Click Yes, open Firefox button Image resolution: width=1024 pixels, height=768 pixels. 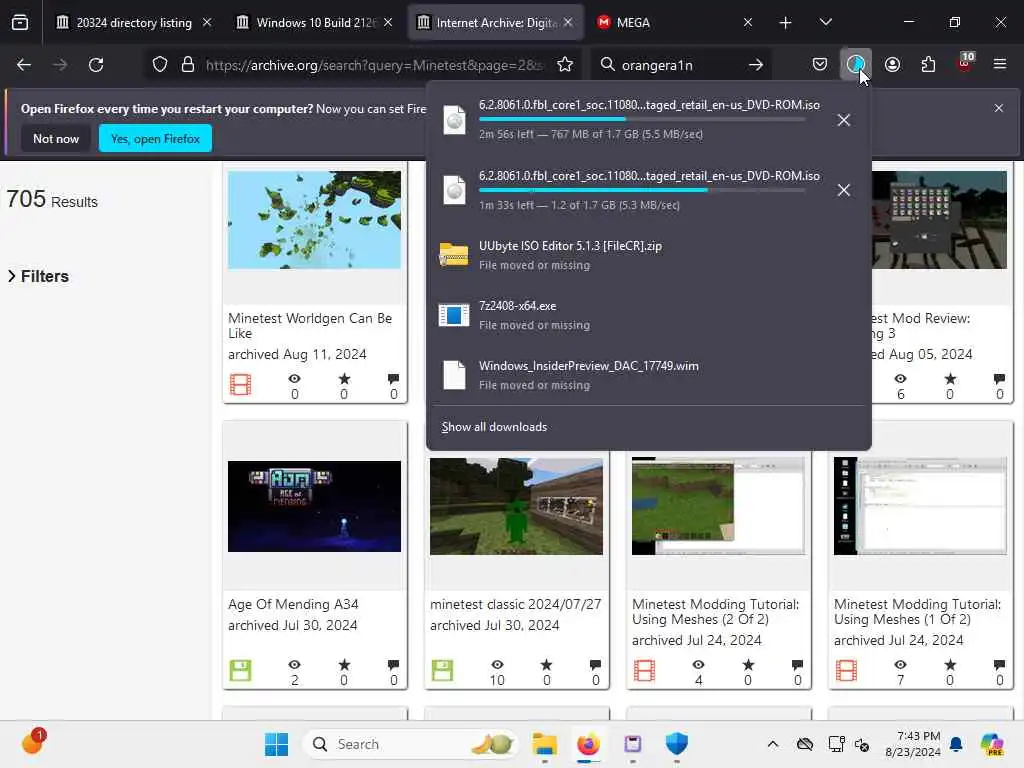(155, 138)
